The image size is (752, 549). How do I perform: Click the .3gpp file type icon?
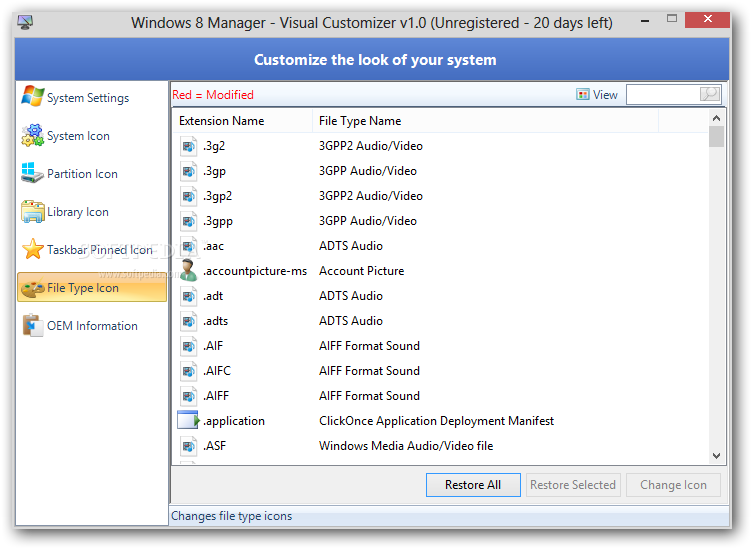pyautogui.click(x=188, y=221)
